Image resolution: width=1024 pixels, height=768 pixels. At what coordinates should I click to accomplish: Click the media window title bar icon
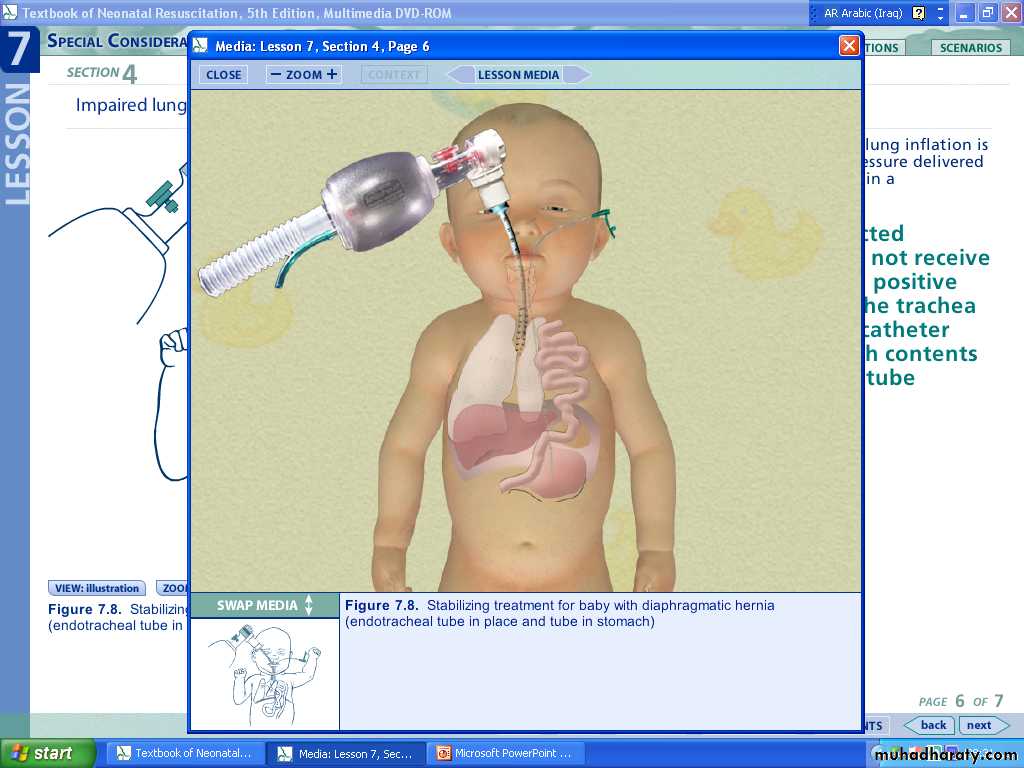[201, 46]
